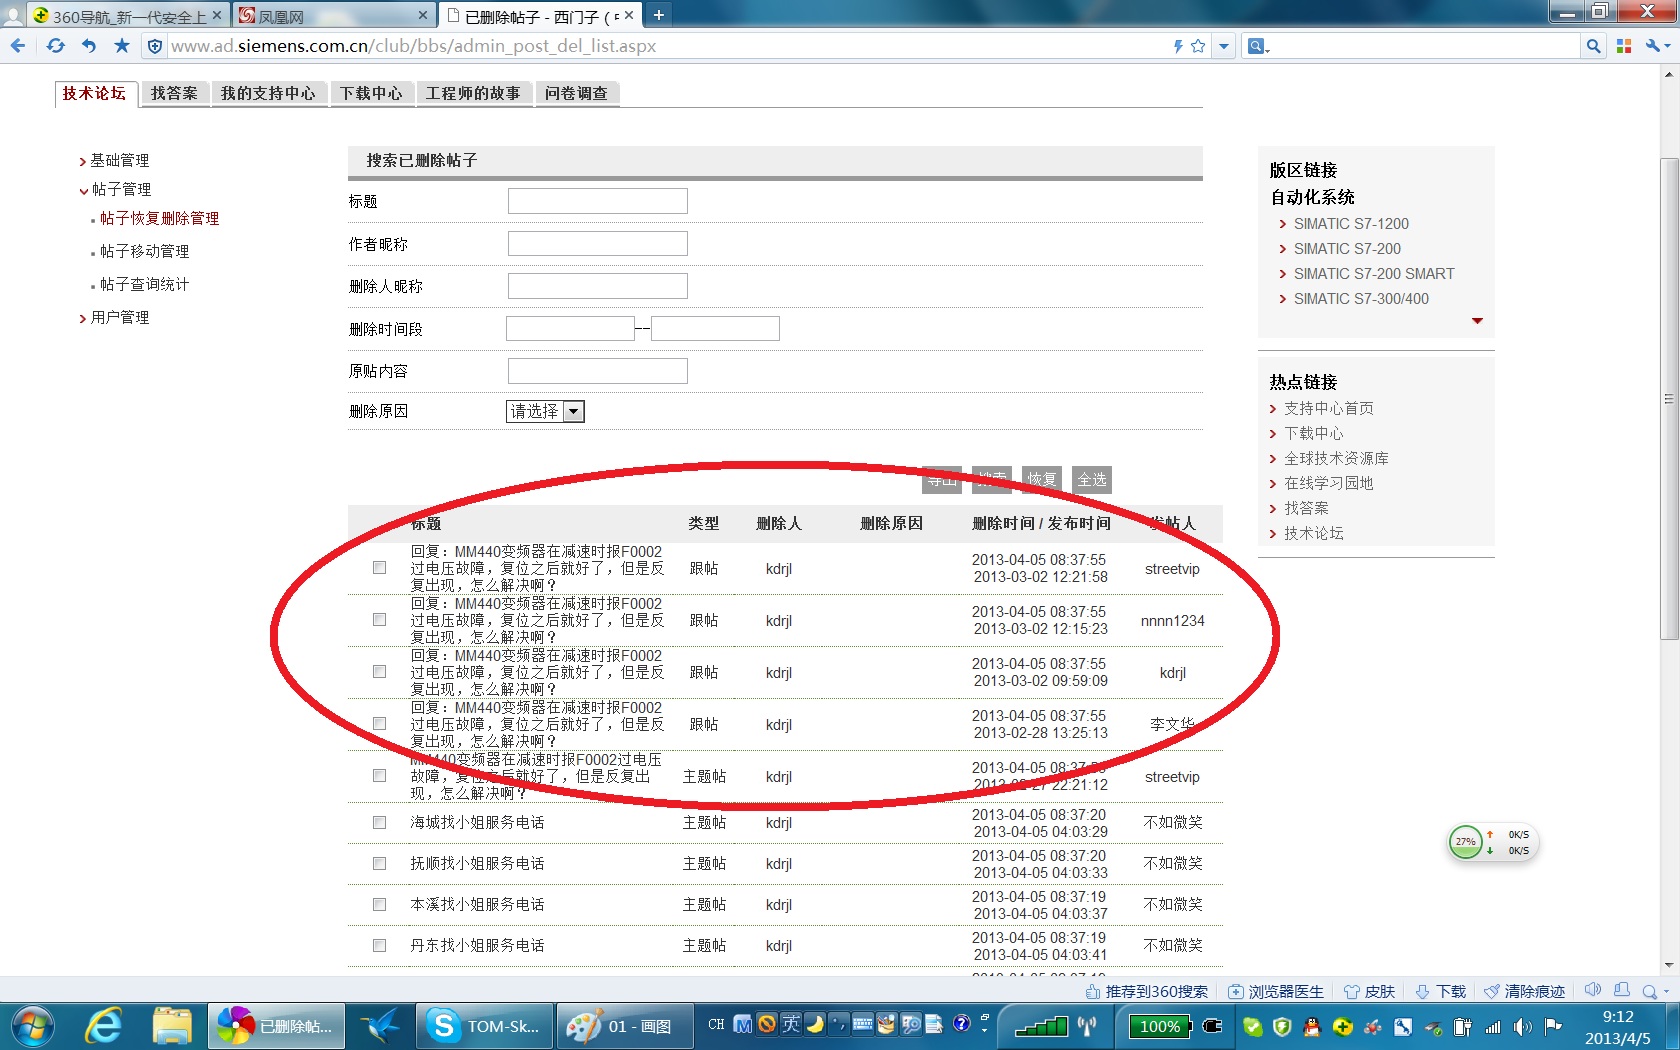The width and height of the screenshot is (1680, 1050).
Task: Switch to the TOM-Skype taskbar window
Action: [x=486, y=1026]
